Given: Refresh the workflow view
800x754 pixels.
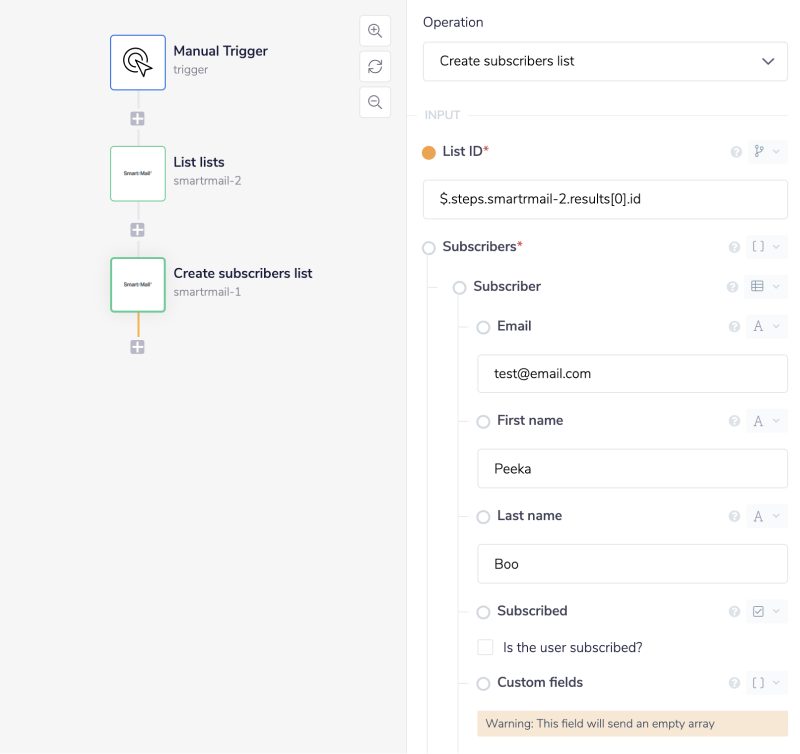Looking at the screenshot, I should click(375, 66).
